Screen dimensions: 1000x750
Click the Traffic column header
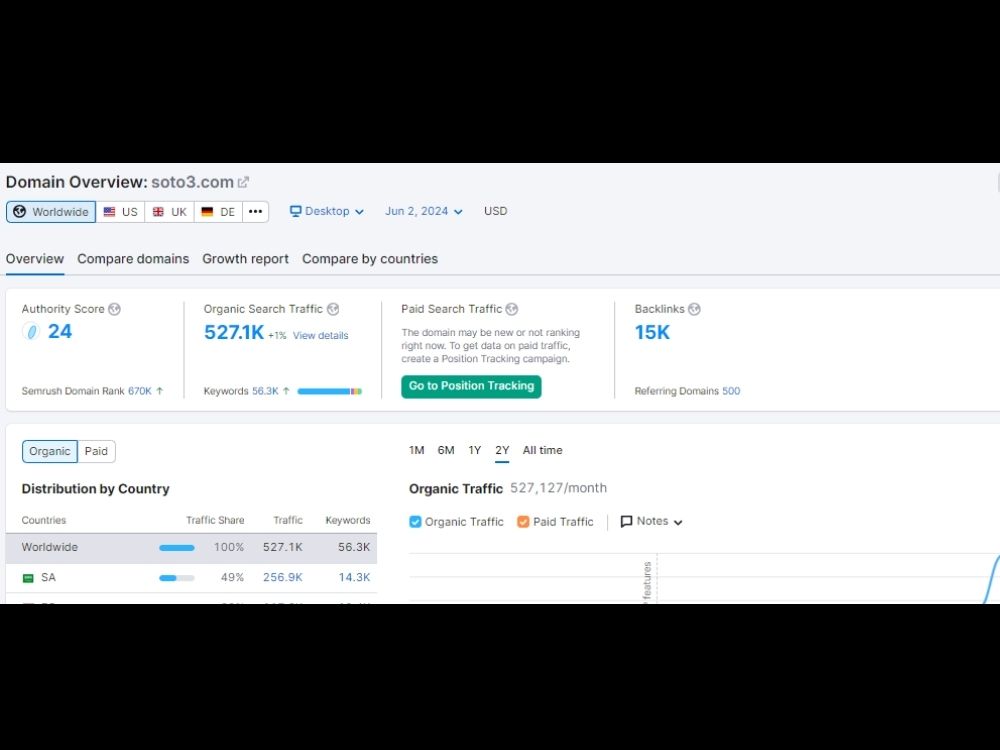pos(288,520)
